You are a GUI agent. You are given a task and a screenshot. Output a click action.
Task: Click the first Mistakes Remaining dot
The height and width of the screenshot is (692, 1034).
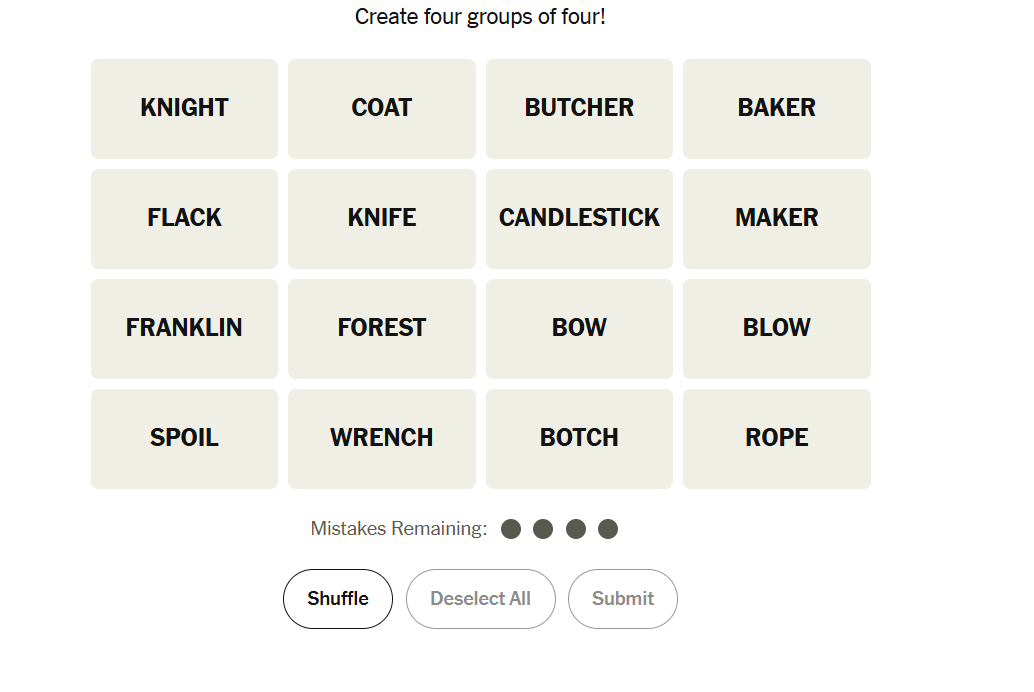[511, 529]
